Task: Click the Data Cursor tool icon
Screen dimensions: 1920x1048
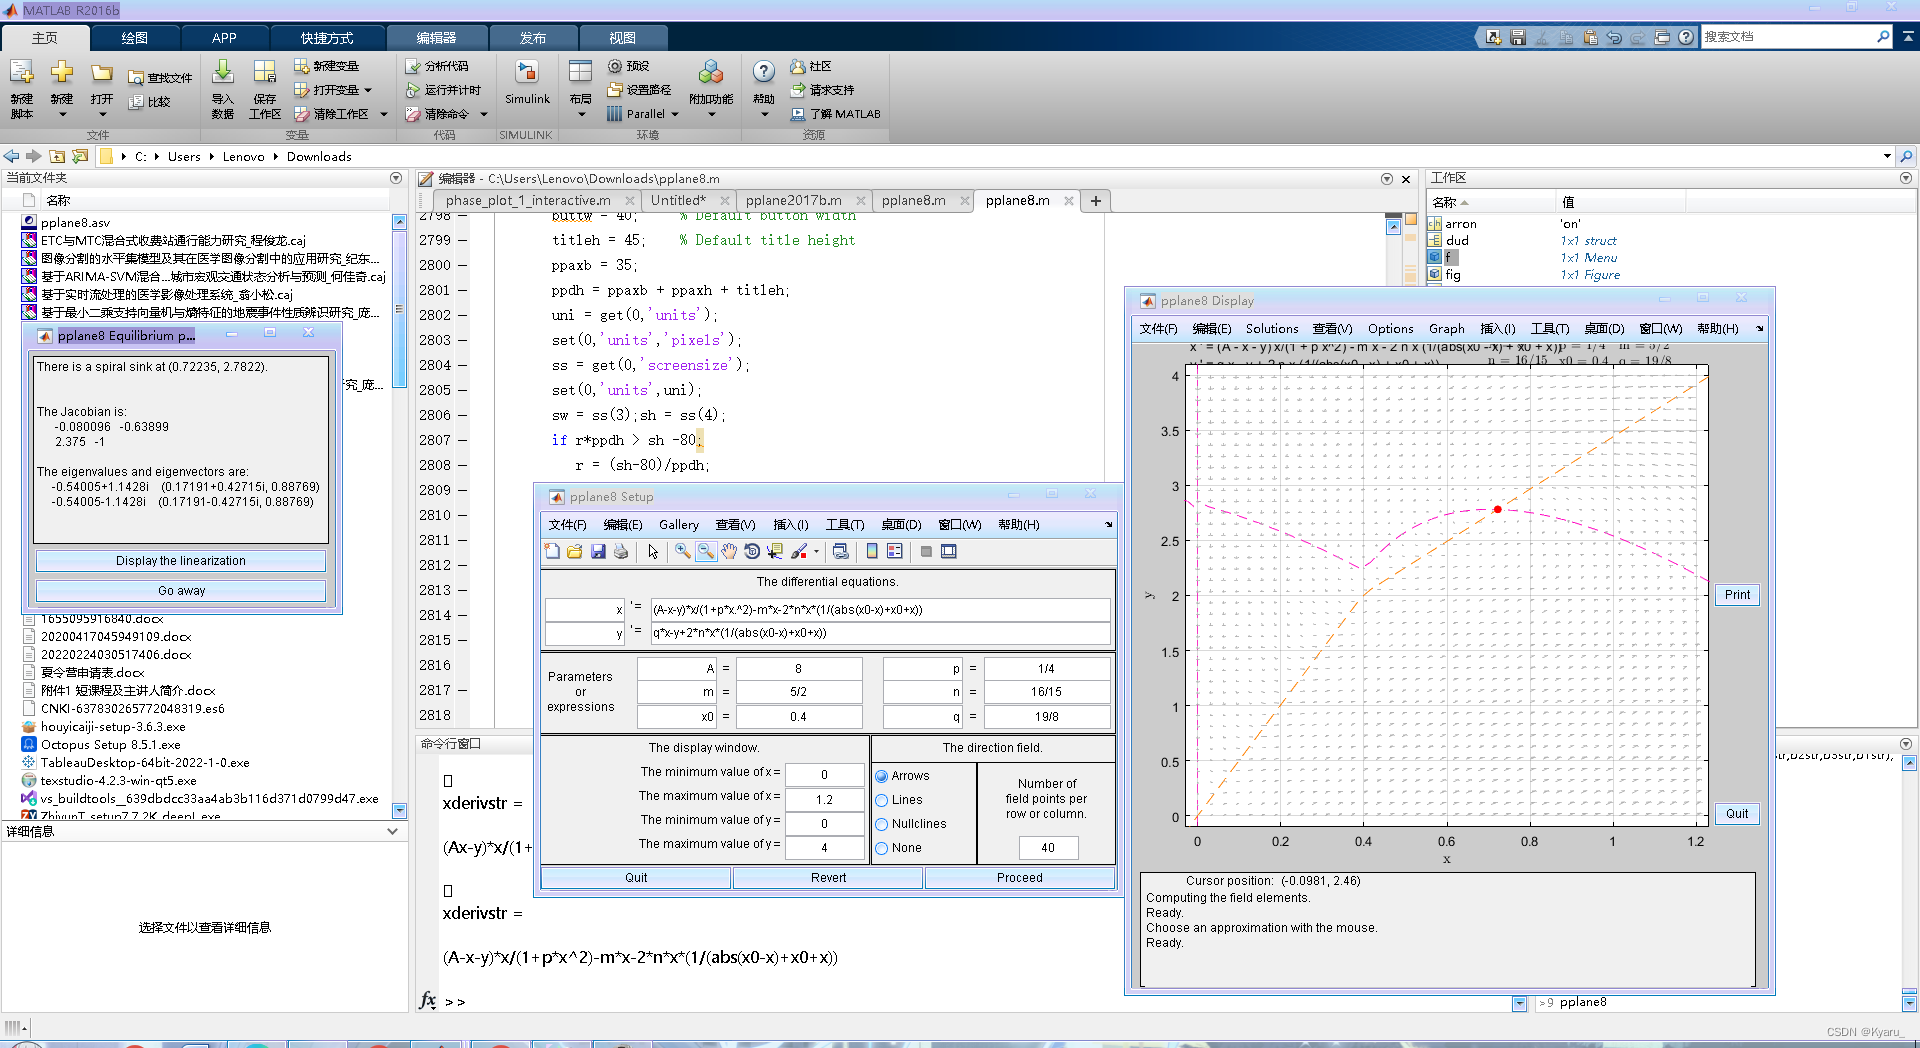Action: point(775,551)
